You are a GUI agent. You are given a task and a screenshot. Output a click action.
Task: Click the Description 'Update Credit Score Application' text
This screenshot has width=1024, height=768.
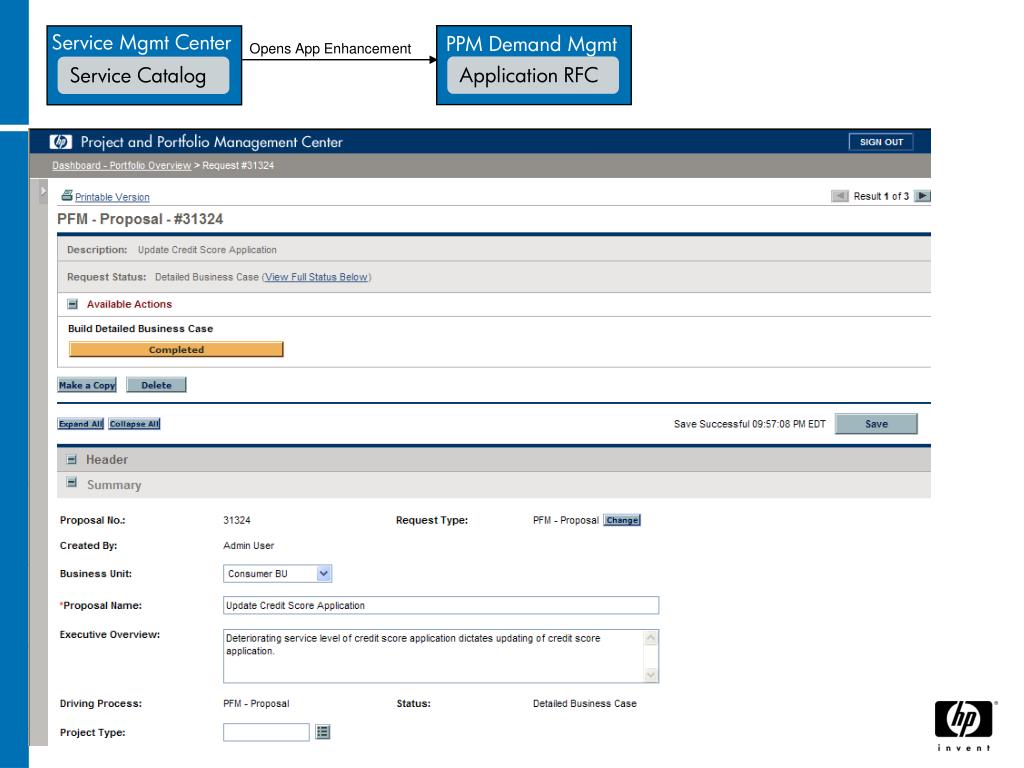207,249
